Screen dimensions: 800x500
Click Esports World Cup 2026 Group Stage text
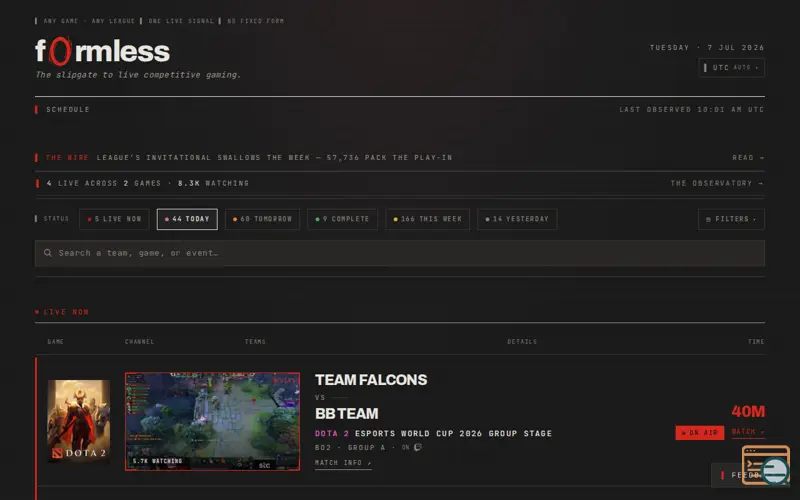pos(453,434)
